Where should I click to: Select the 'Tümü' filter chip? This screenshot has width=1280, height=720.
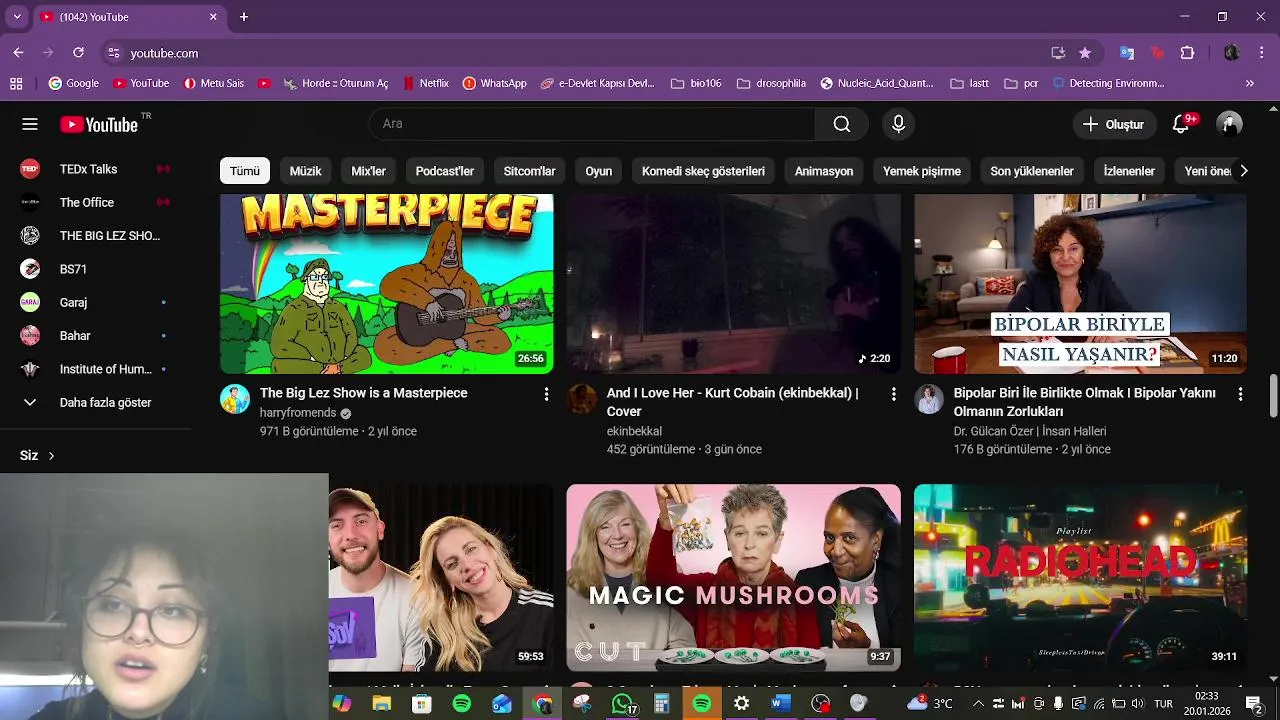pyautogui.click(x=245, y=171)
